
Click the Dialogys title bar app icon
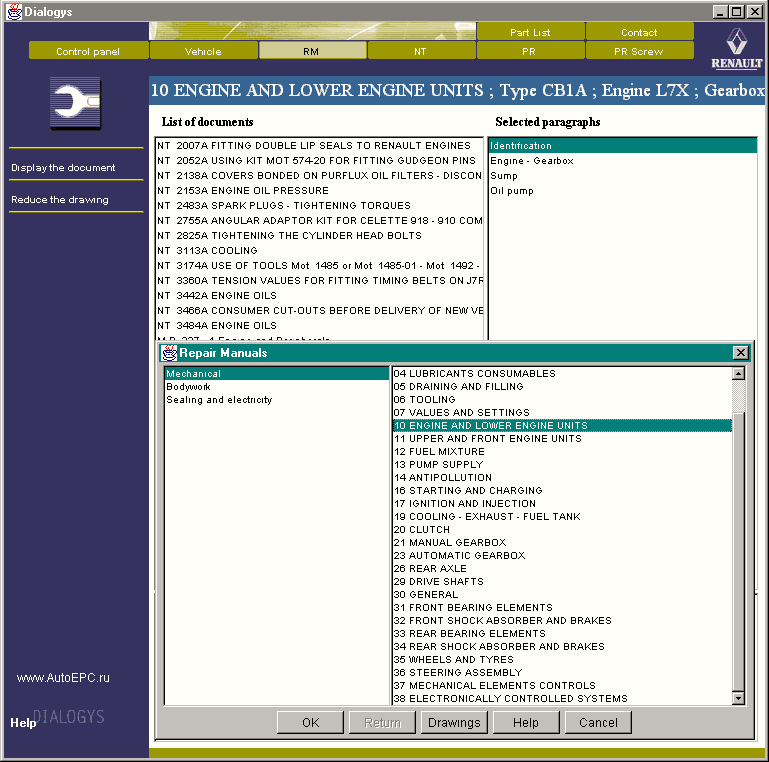(x=14, y=12)
